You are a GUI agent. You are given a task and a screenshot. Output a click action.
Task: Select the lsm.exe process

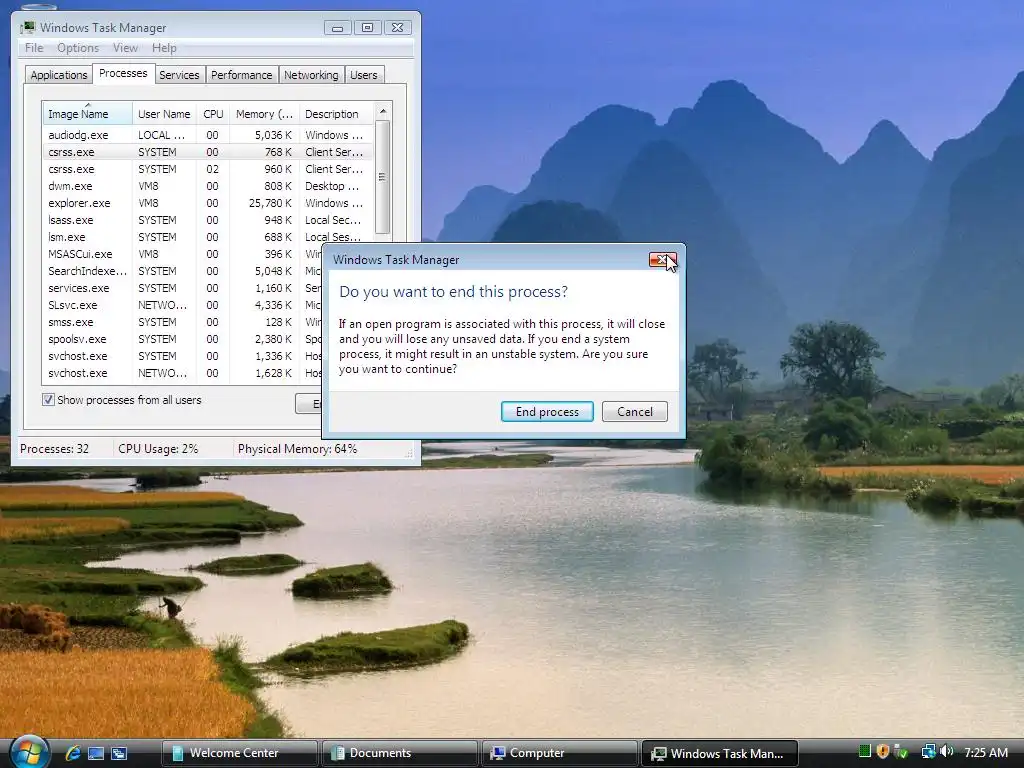coord(208,237)
